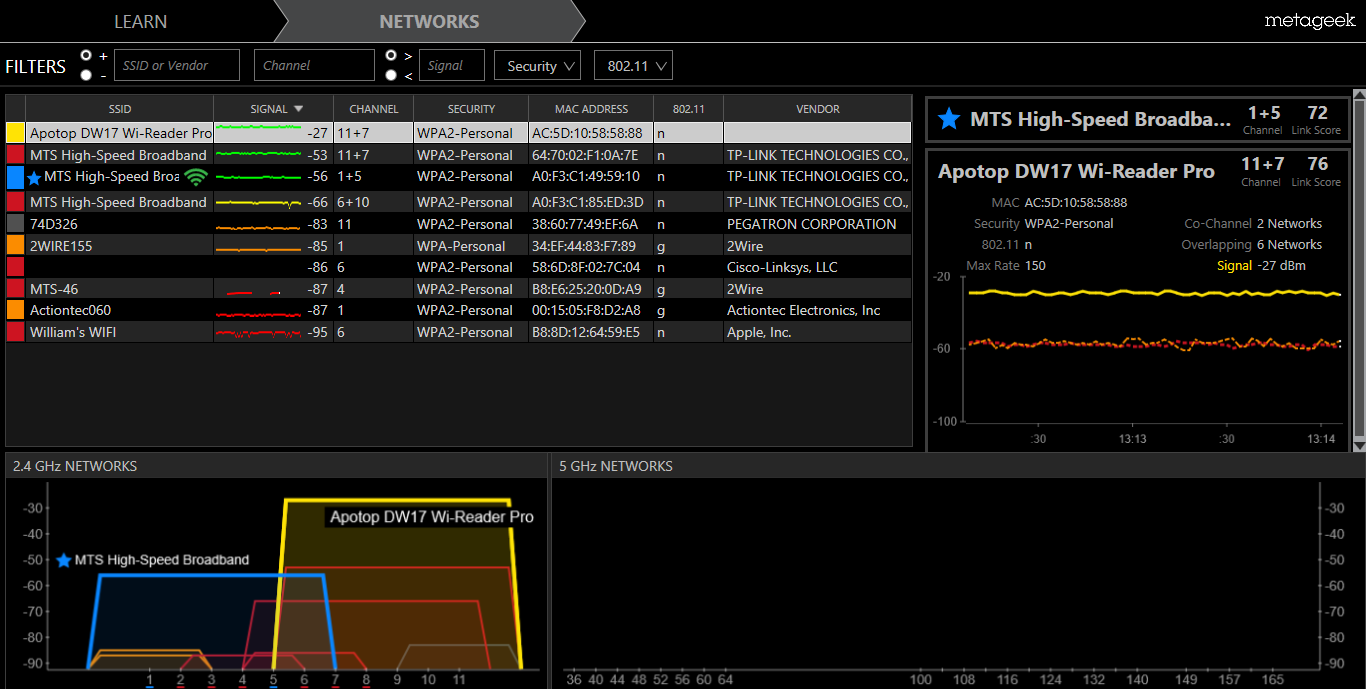
Task: Click the green Wi-Fi connected icon in the table
Action: point(196,177)
